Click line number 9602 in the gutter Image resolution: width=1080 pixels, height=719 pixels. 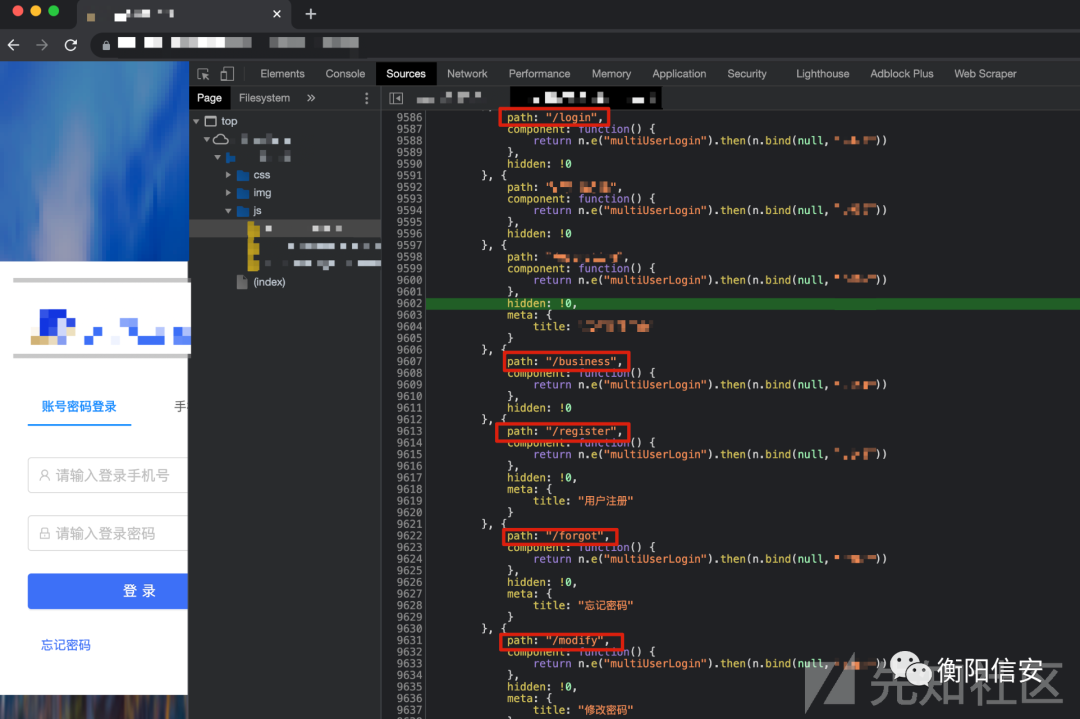click(x=409, y=304)
